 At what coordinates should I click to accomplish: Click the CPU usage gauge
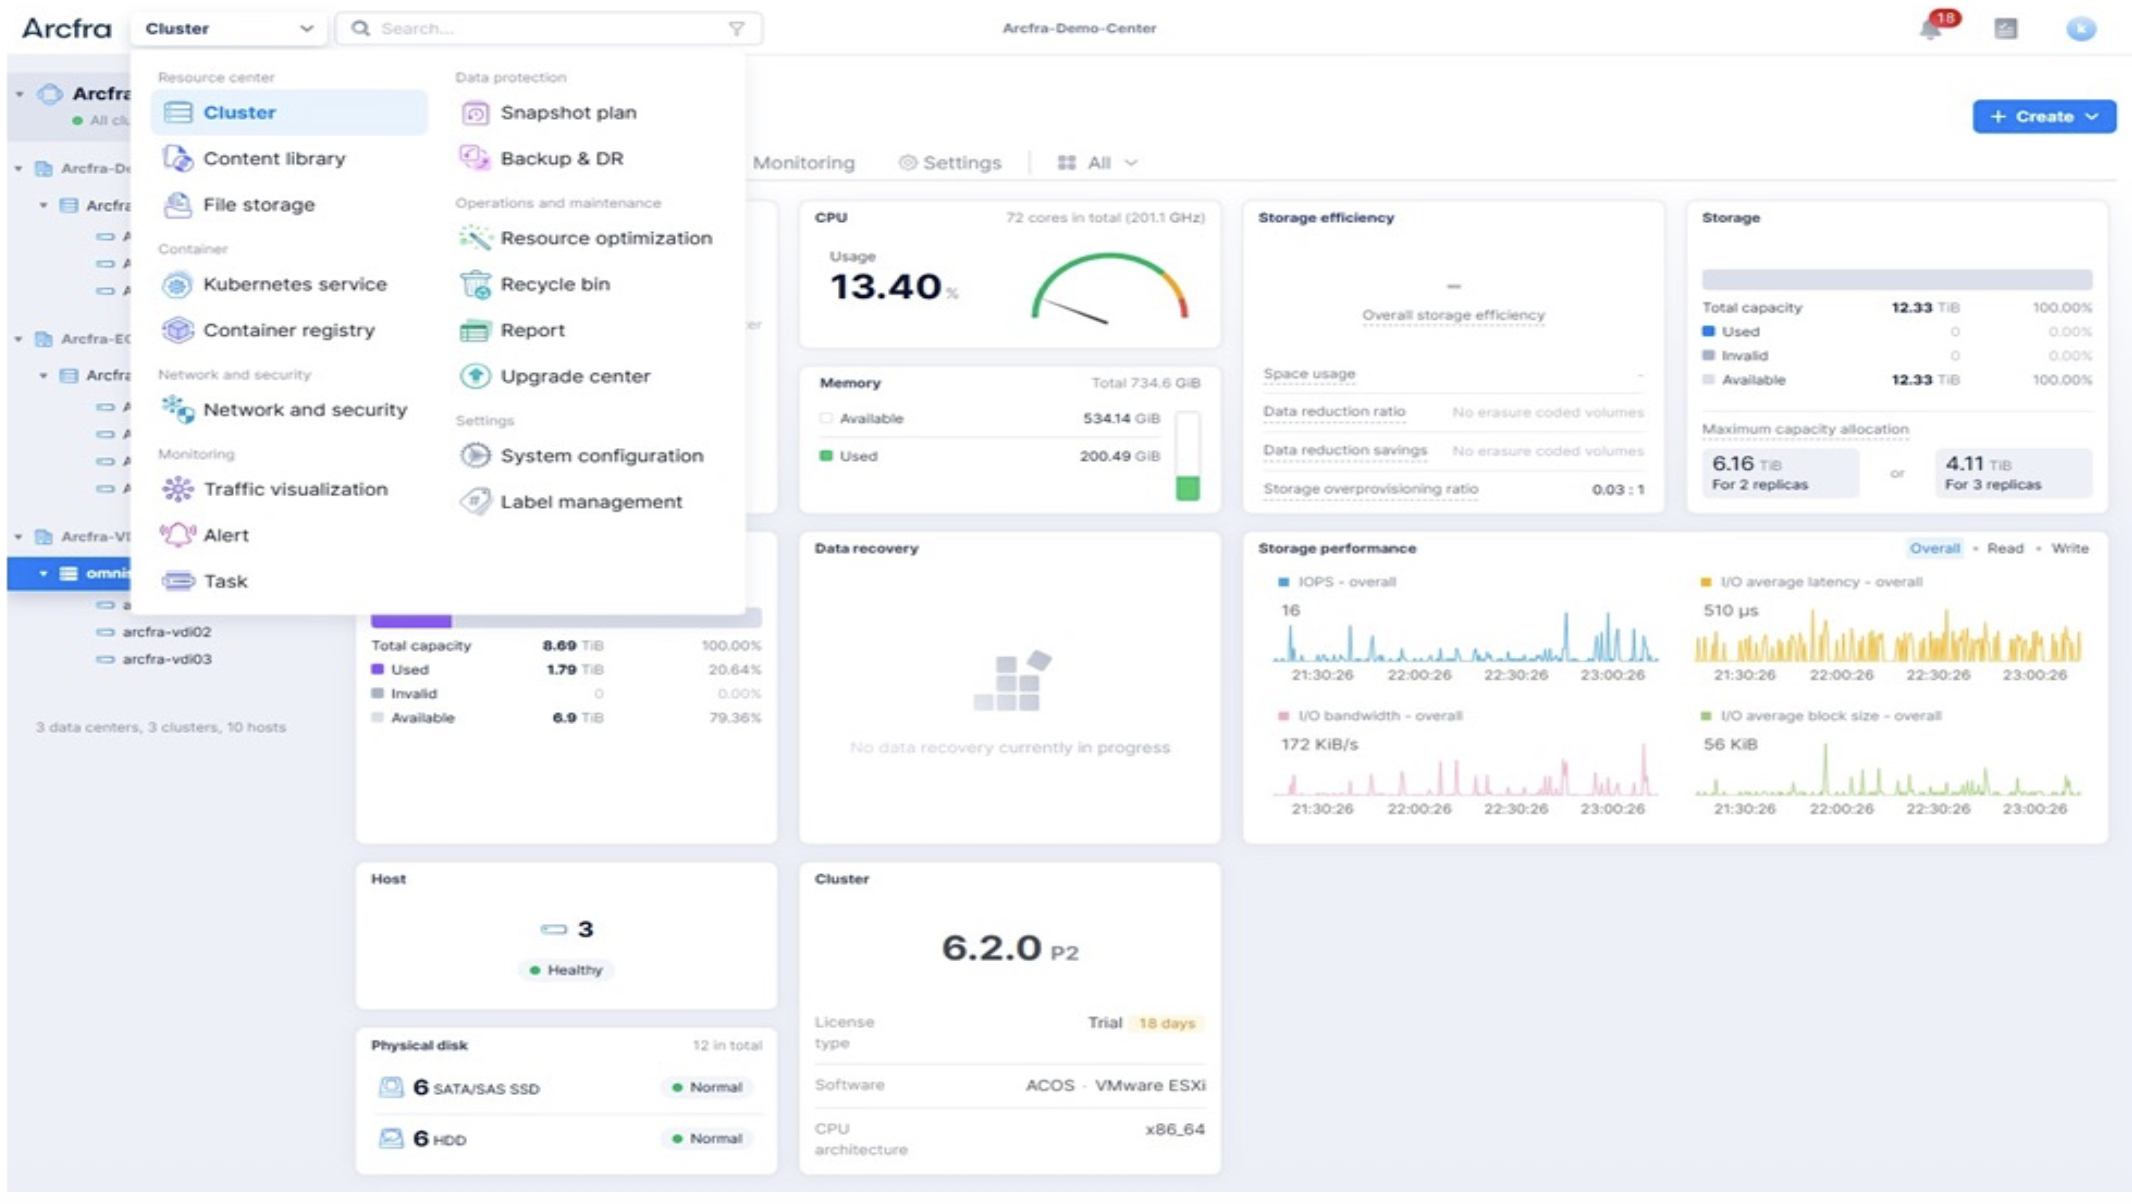(1109, 288)
